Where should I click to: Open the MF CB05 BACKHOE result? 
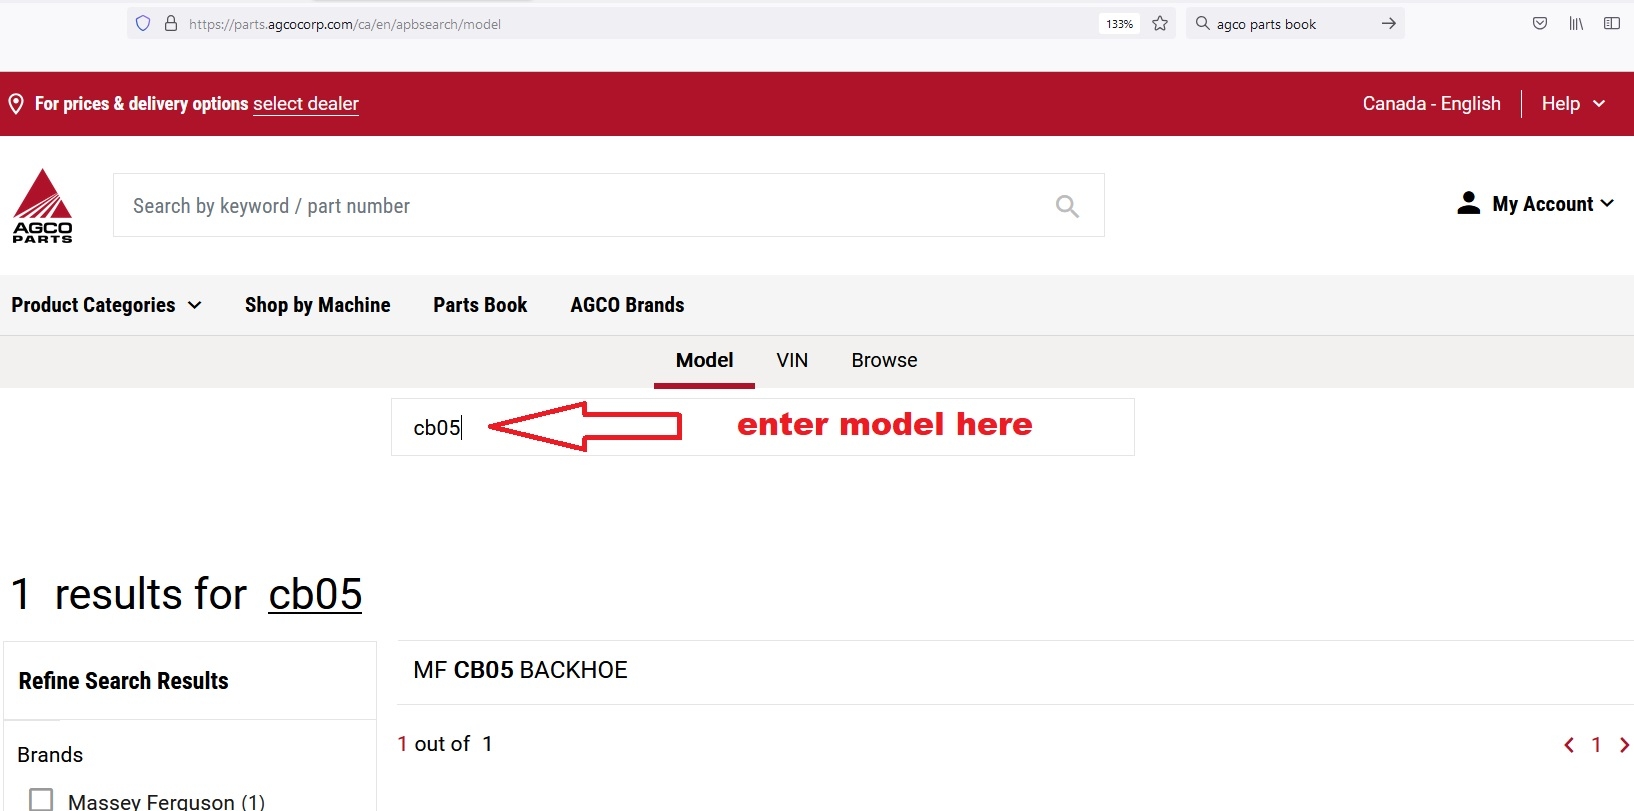[520, 670]
